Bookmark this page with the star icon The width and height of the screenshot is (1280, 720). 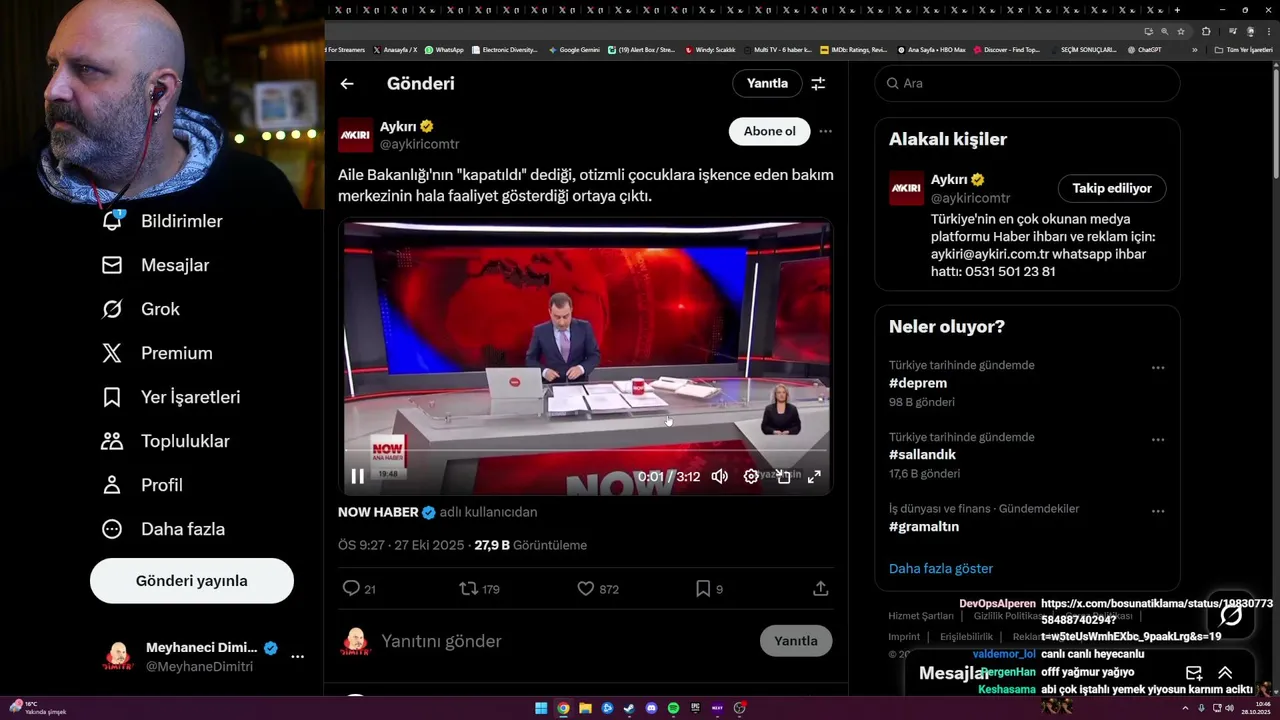[1181, 31]
